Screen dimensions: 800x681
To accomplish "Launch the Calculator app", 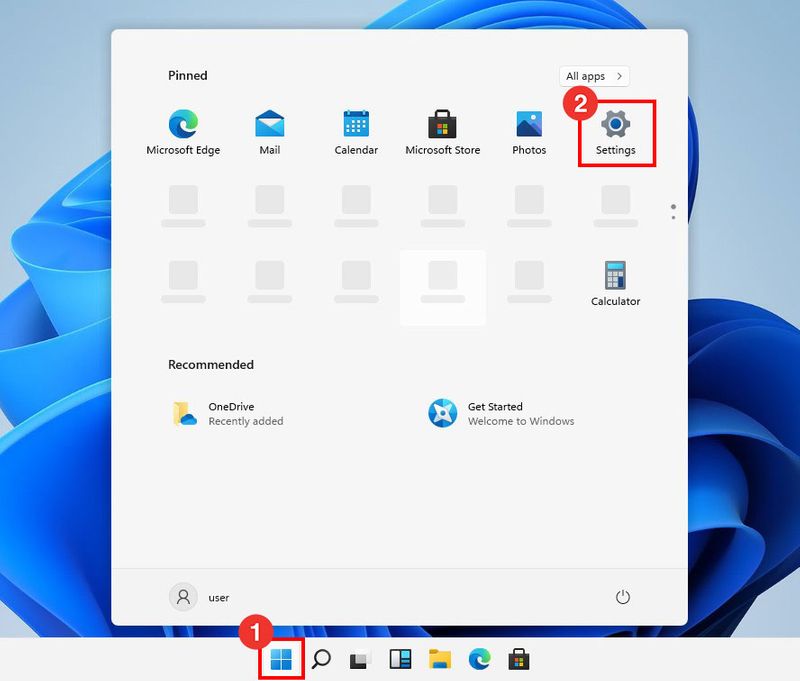I will coord(615,284).
